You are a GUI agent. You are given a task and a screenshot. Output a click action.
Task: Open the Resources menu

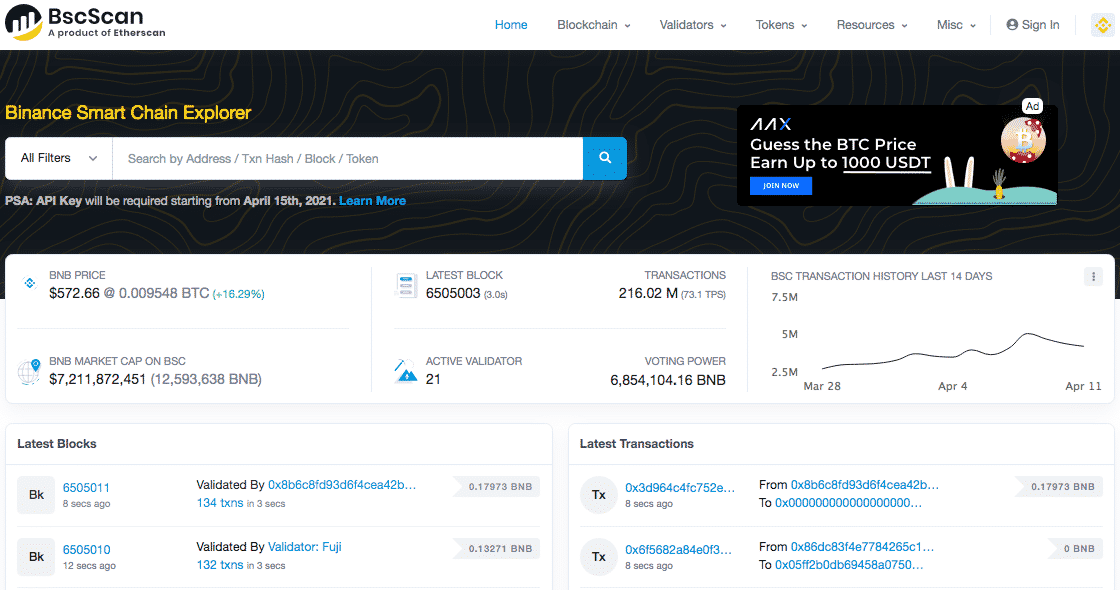pos(872,25)
